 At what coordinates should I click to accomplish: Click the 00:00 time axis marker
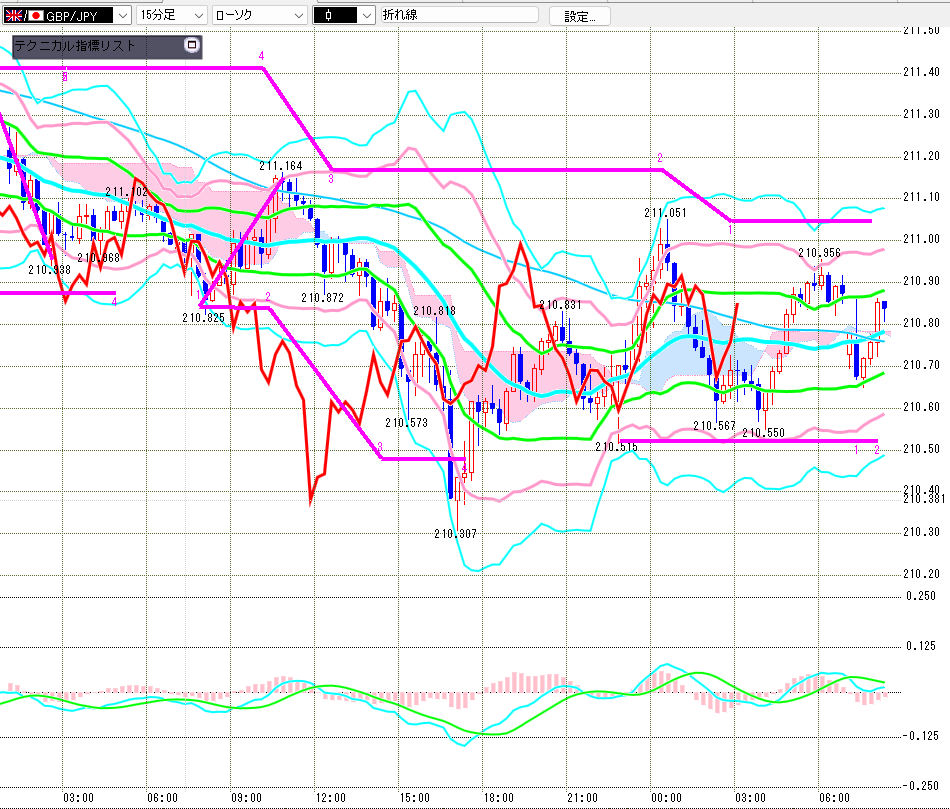666,797
